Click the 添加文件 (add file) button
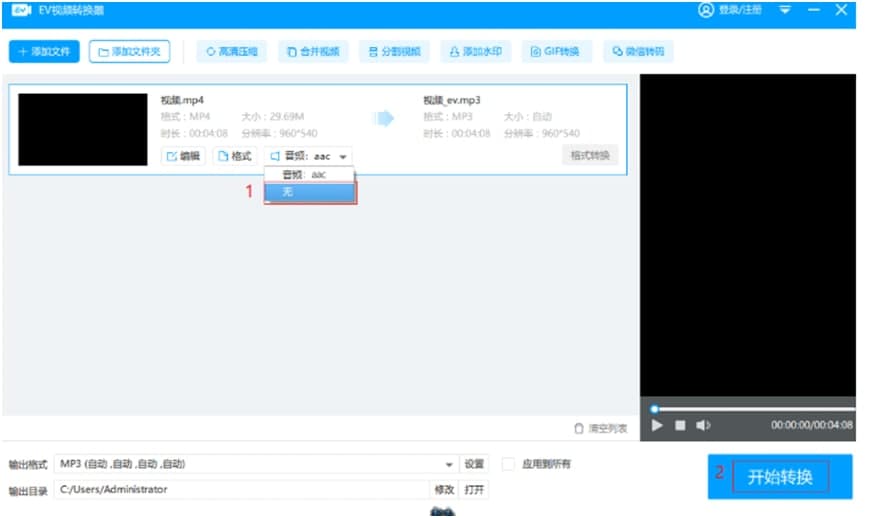This screenshot has height=518, width=869. pyautogui.click(x=44, y=52)
